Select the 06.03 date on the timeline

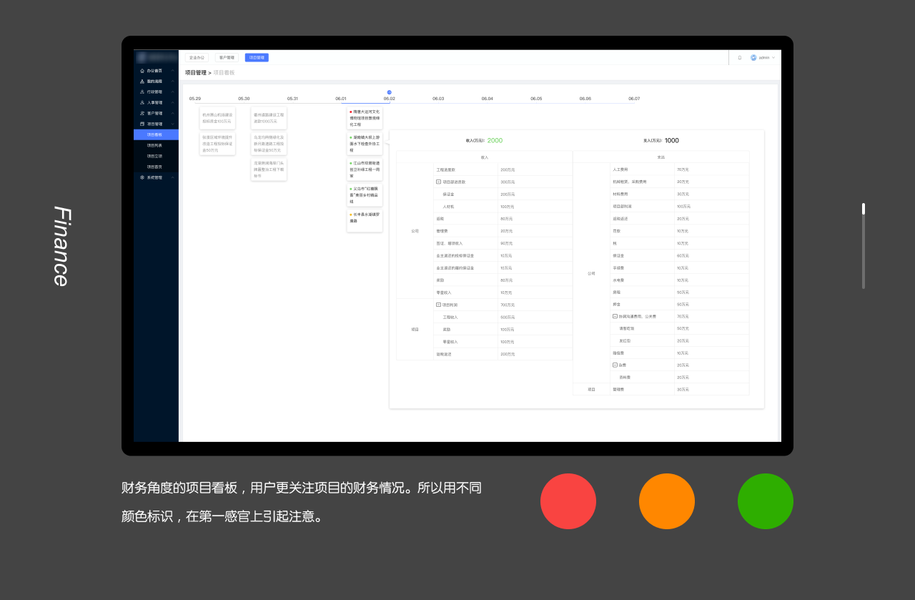438,99
